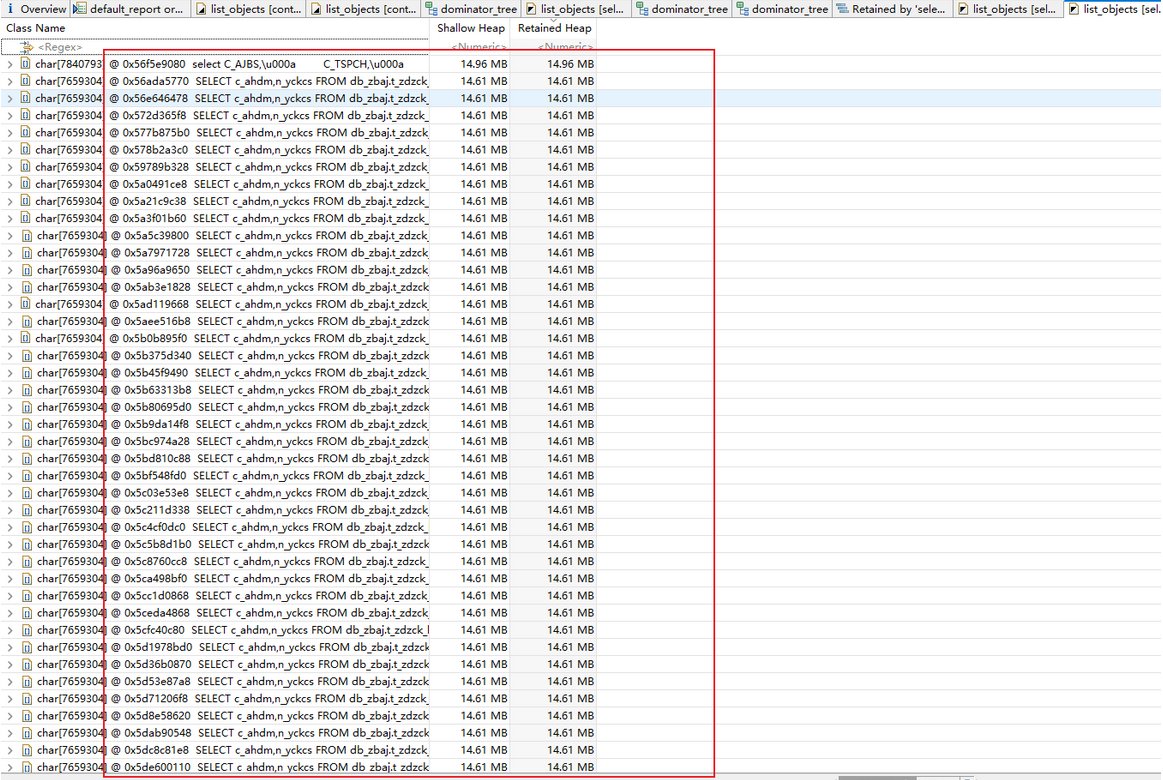
Task: Click the array icon for row 0x5bf548fd0
Action: click(26, 476)
